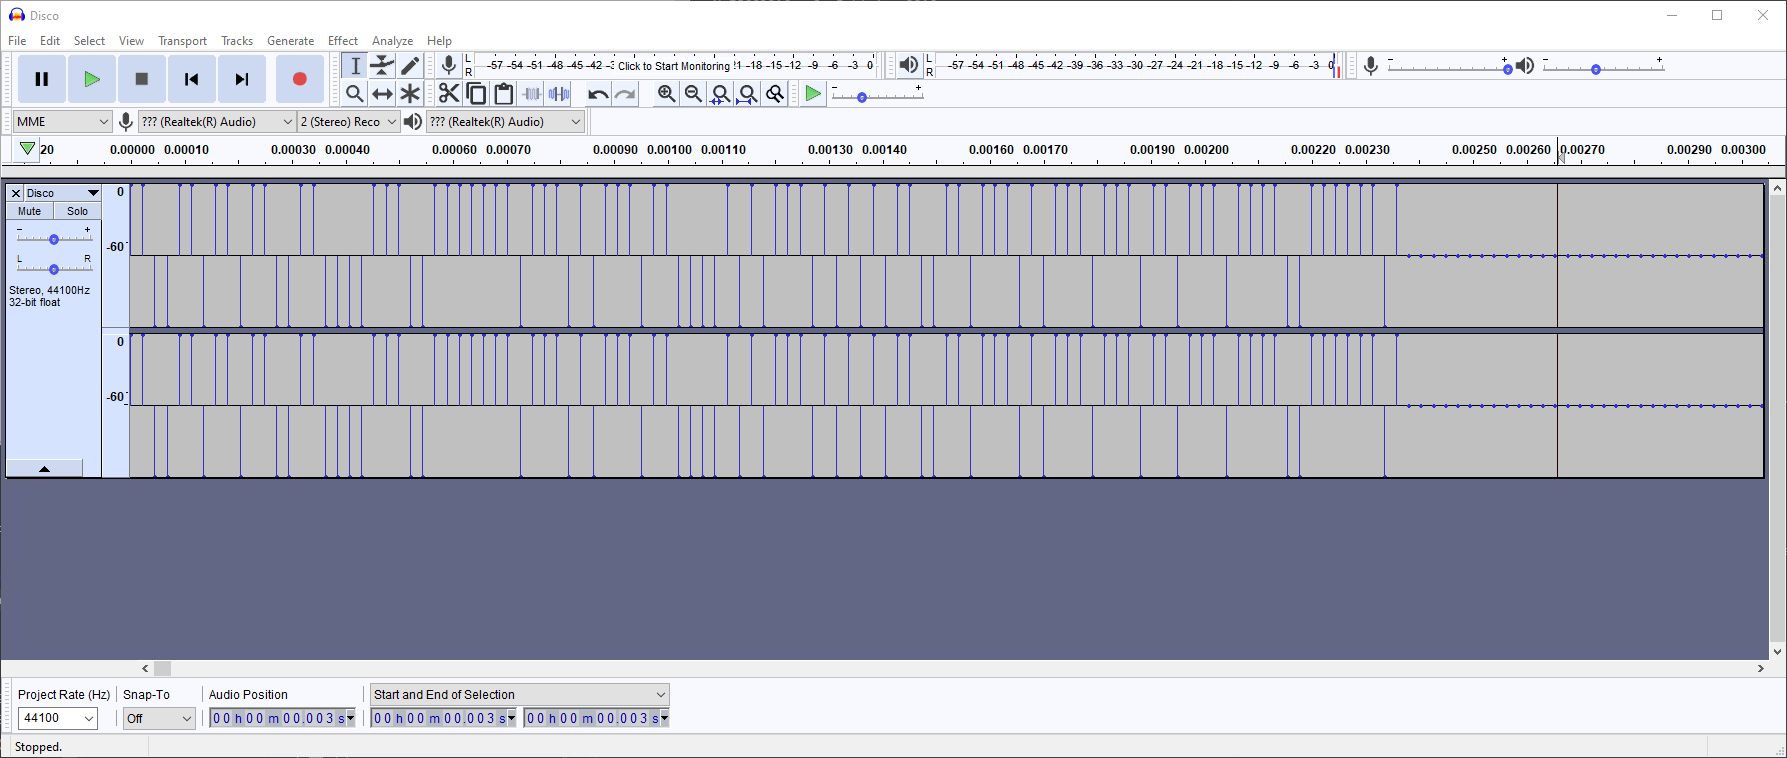Viewport: 1787px width, 758px height.
Task: Zoom in on the waveform
Action: click(x=666, y=94)
